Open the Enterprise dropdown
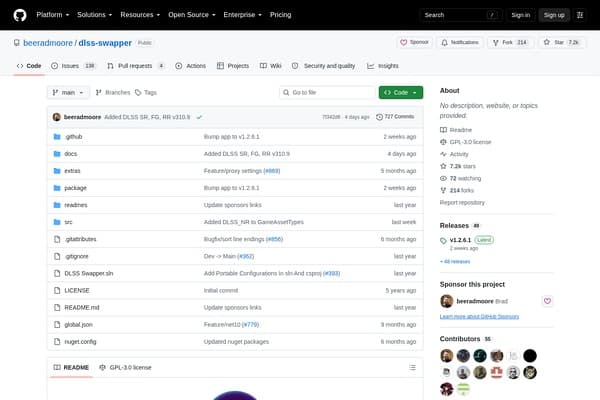 pyautogui.click(x=243, y=15)
